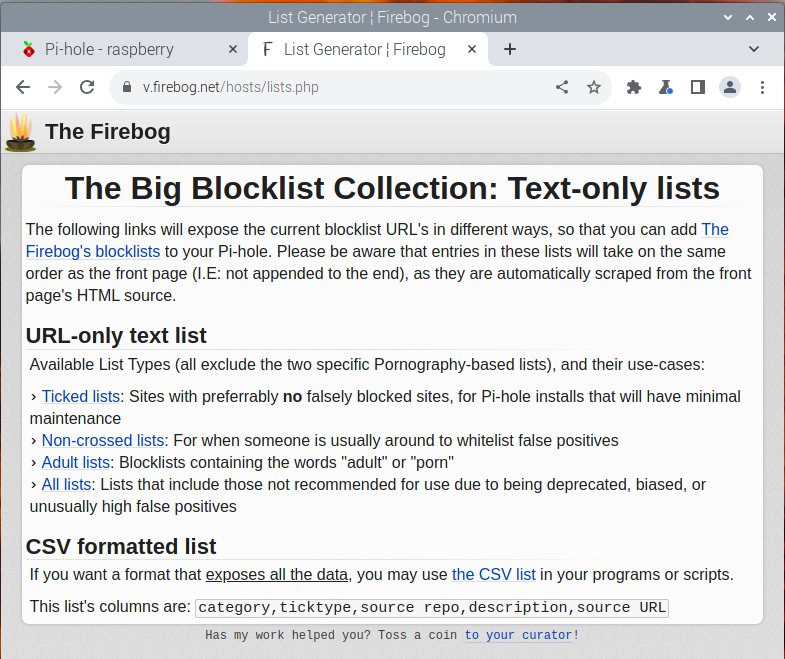Click the browser forward arrow
The width and height of the screenshot is (785, 659).
coord(55,87)
